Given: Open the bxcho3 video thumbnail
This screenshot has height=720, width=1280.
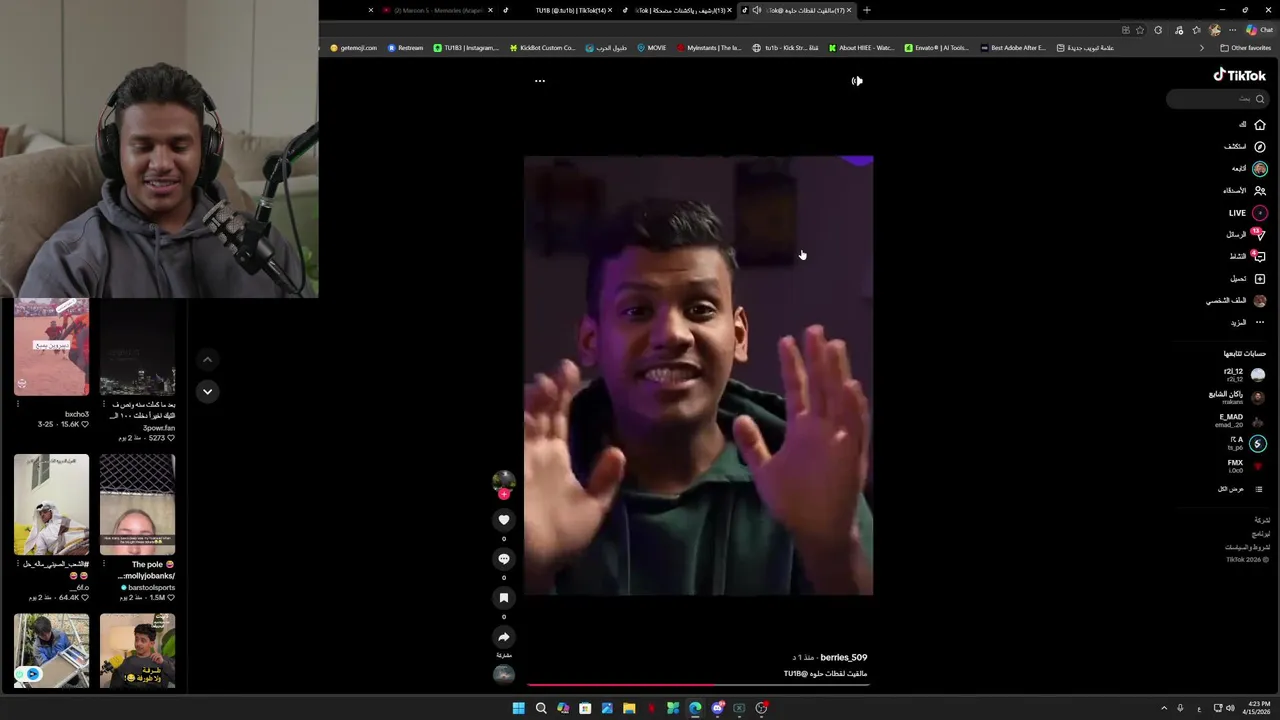Looking at the screenshot, I should [51, 346].
